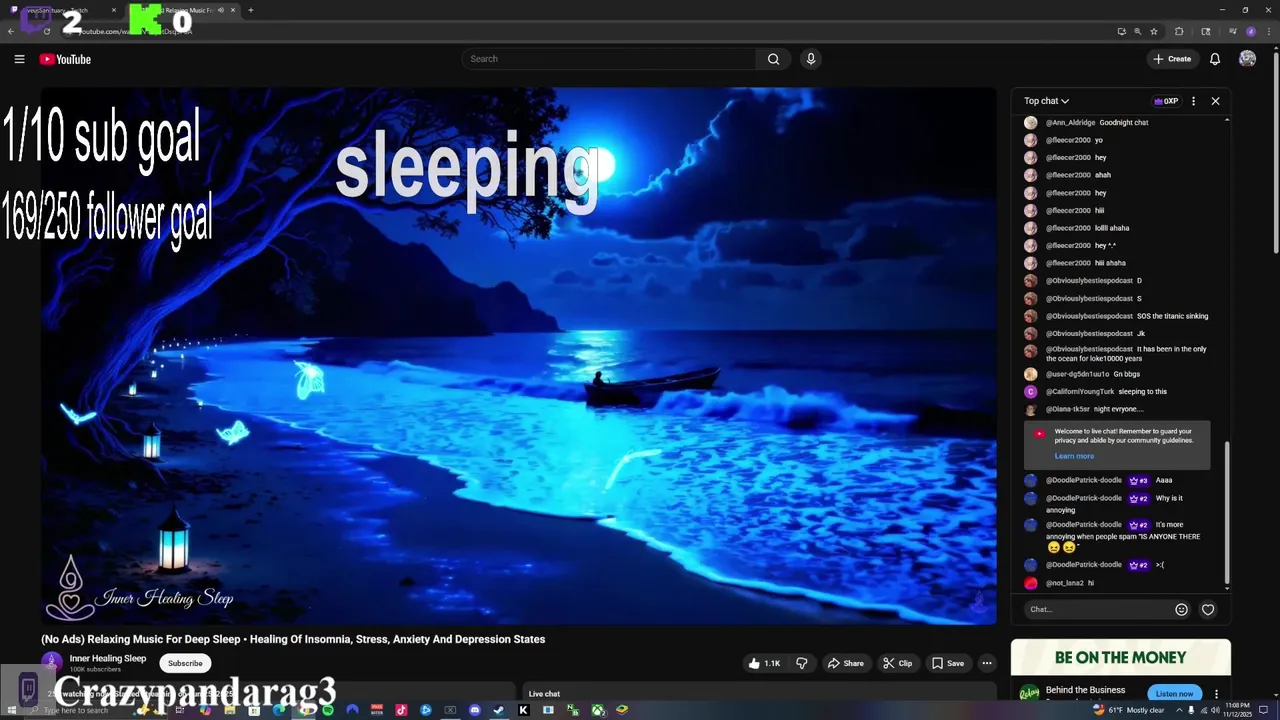Image resolution: width=1280 pixels, height=720 pixels.
Task: Close the Relaxing Music YouTube tab
Action: coord(233,10)
